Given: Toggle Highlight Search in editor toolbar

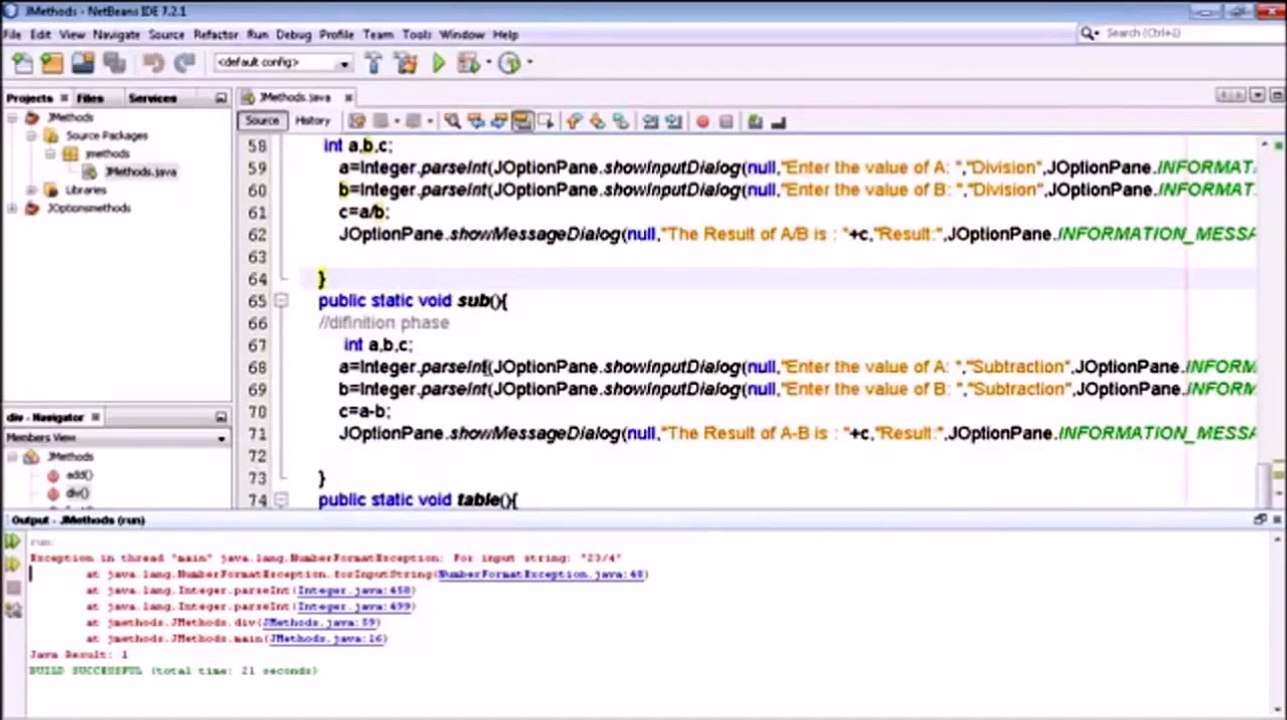Looking at the screenshot, I should [x=522, y=121].
